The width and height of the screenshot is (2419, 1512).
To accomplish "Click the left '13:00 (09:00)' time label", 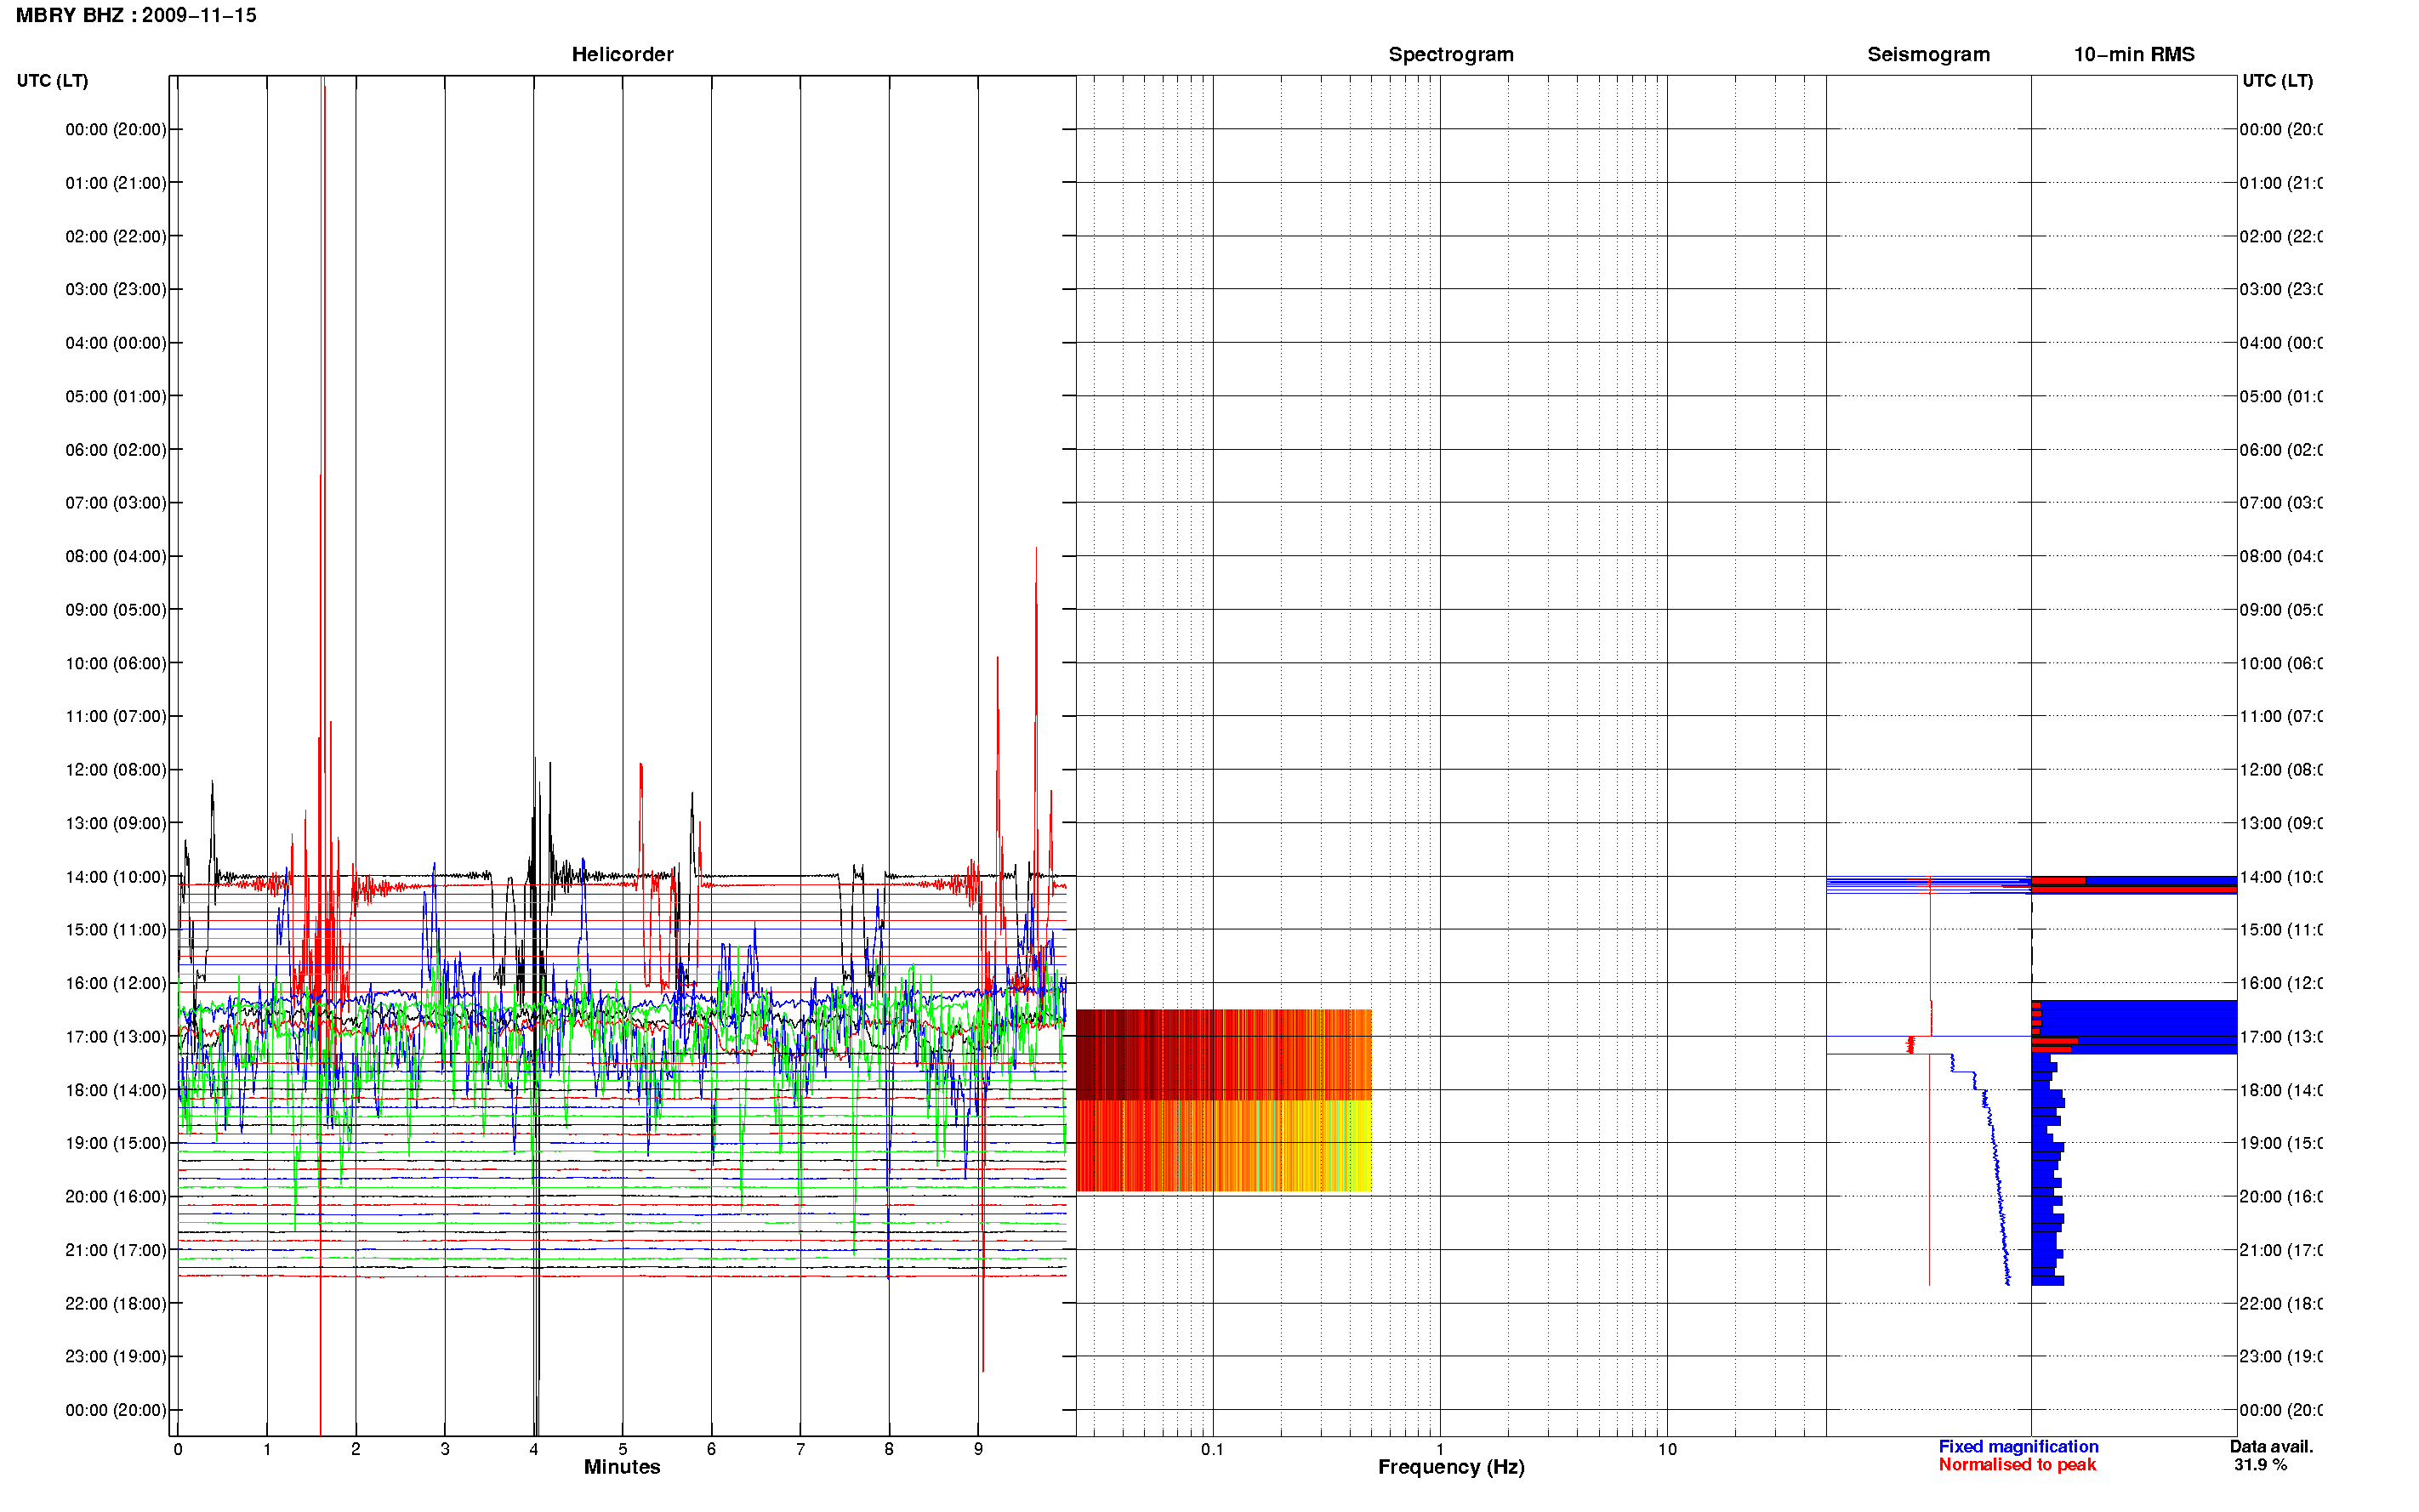I will [116, 823].
